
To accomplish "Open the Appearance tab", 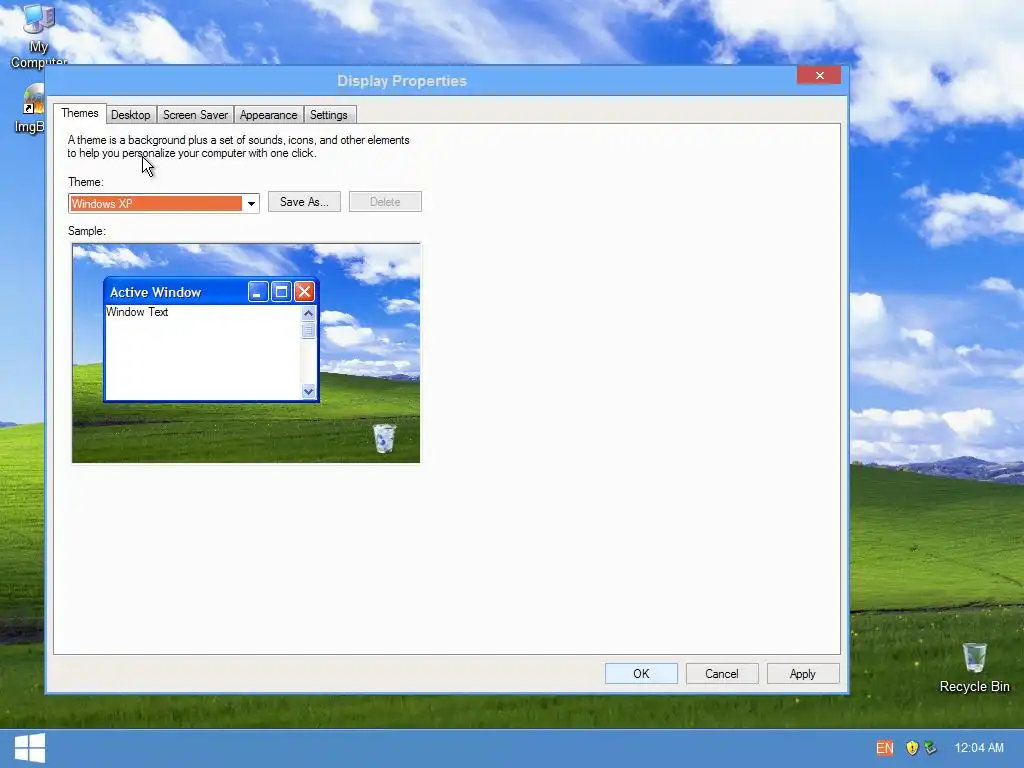I will (268, 115).
